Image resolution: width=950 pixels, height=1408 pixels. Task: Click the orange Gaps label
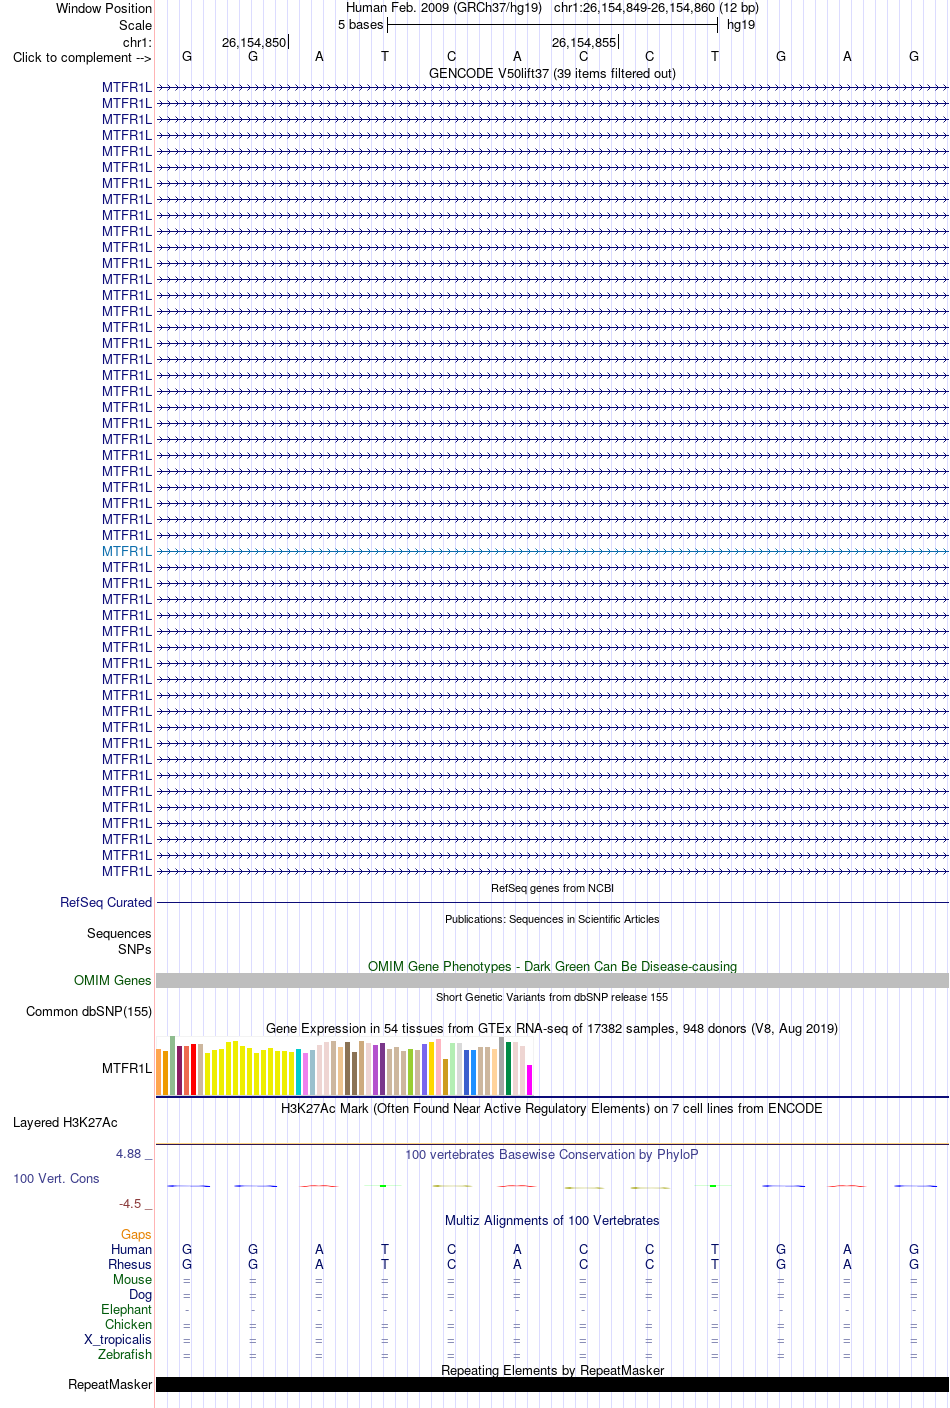[136, 1234]
